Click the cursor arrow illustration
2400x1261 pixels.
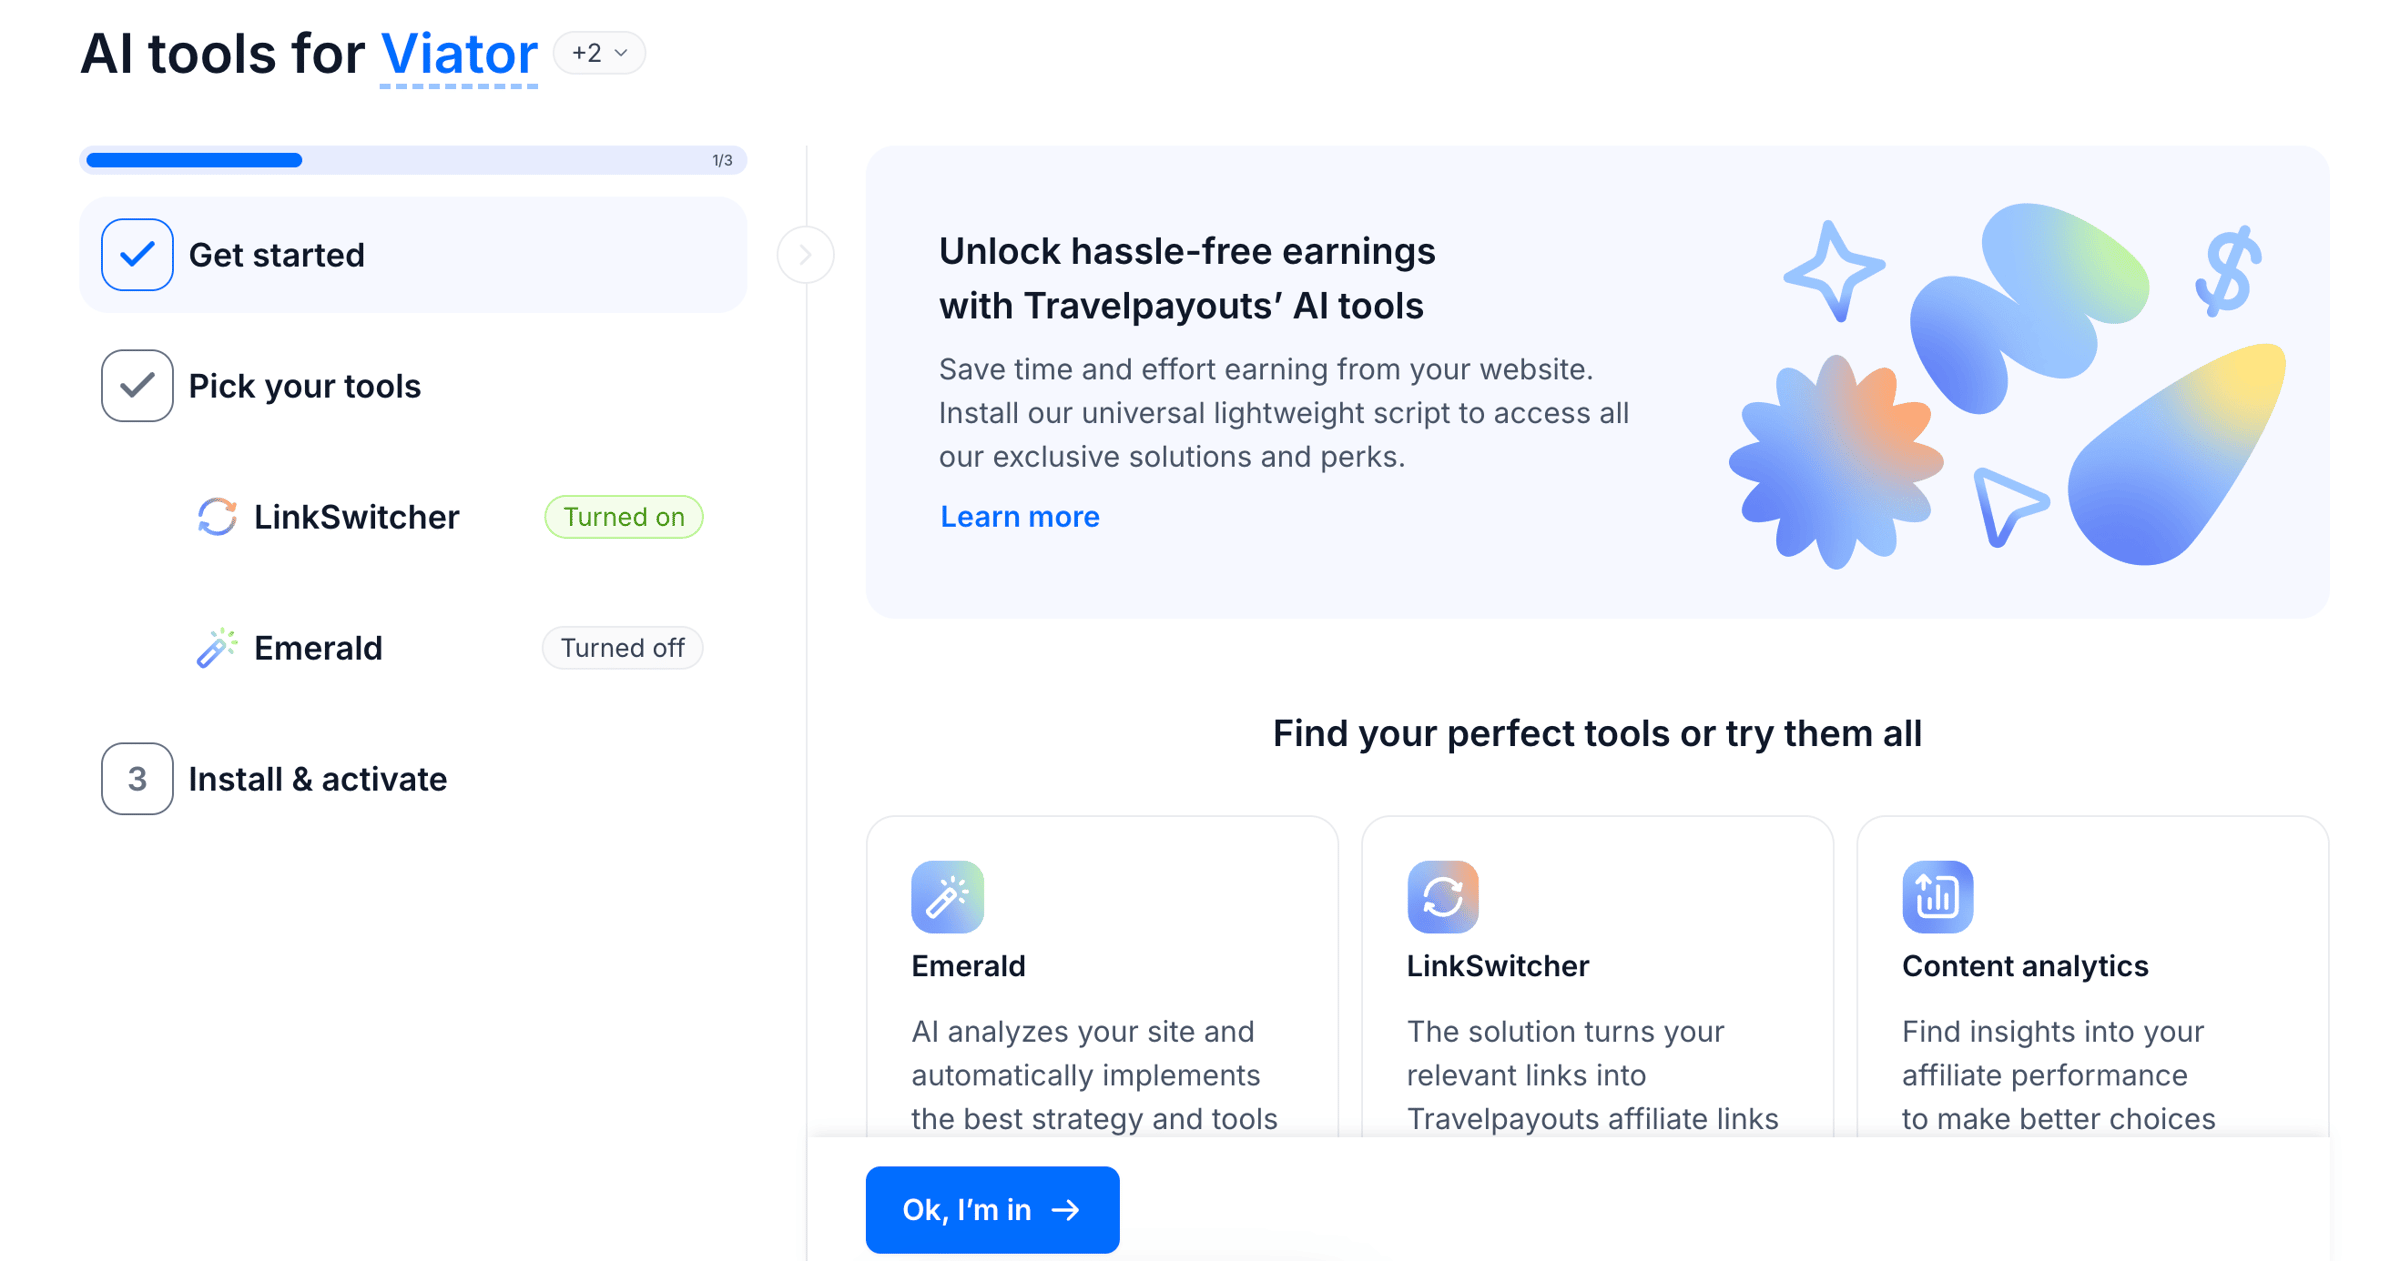click(x=2008, y=506)
